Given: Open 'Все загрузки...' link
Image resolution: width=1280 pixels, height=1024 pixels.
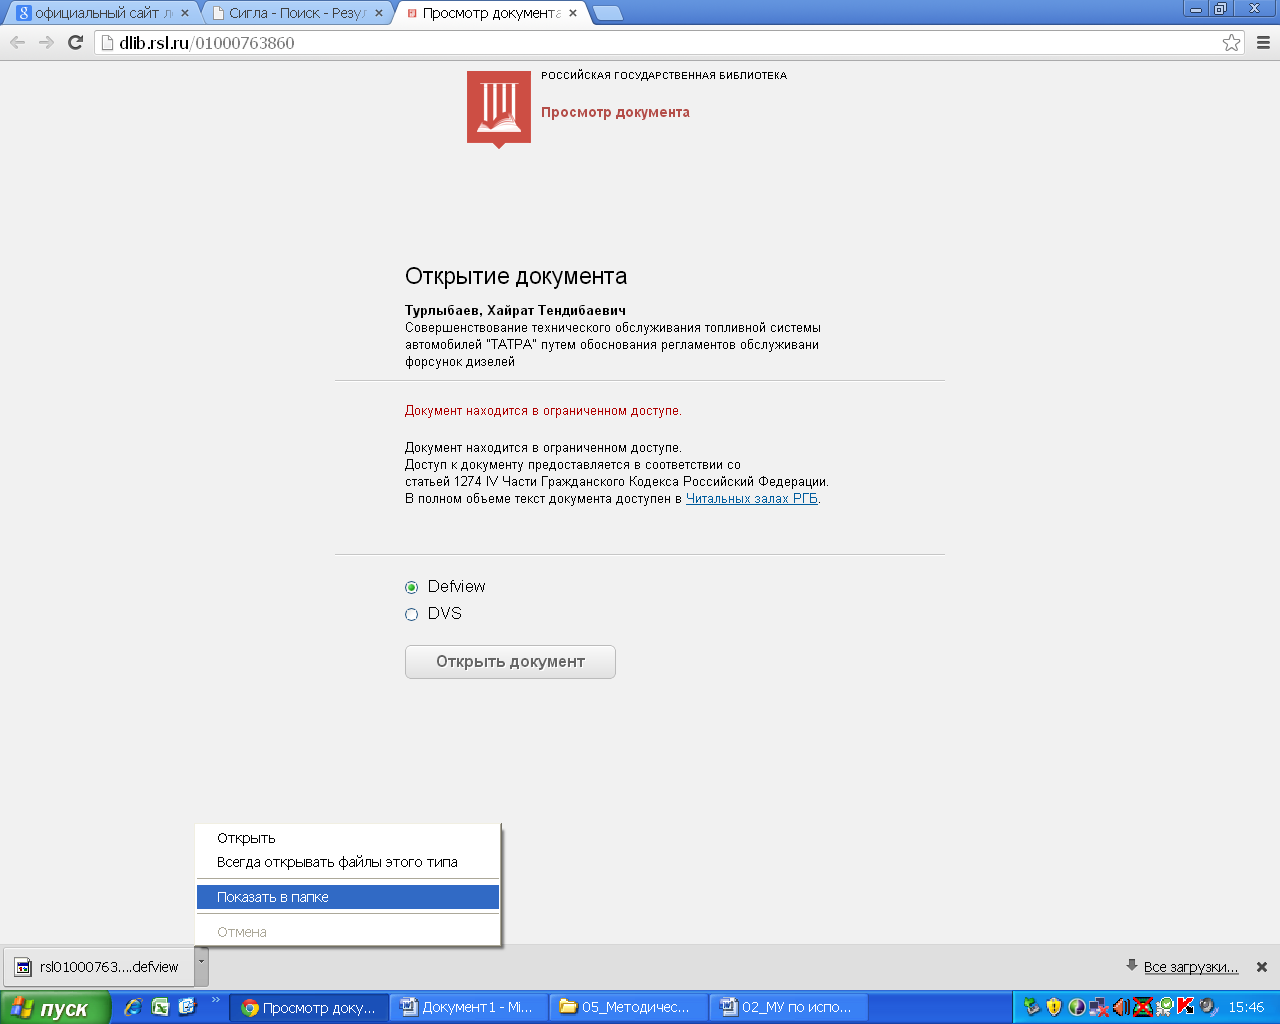Looking at the screenshot, I should pyautogui.click(x=1191, y=967).
